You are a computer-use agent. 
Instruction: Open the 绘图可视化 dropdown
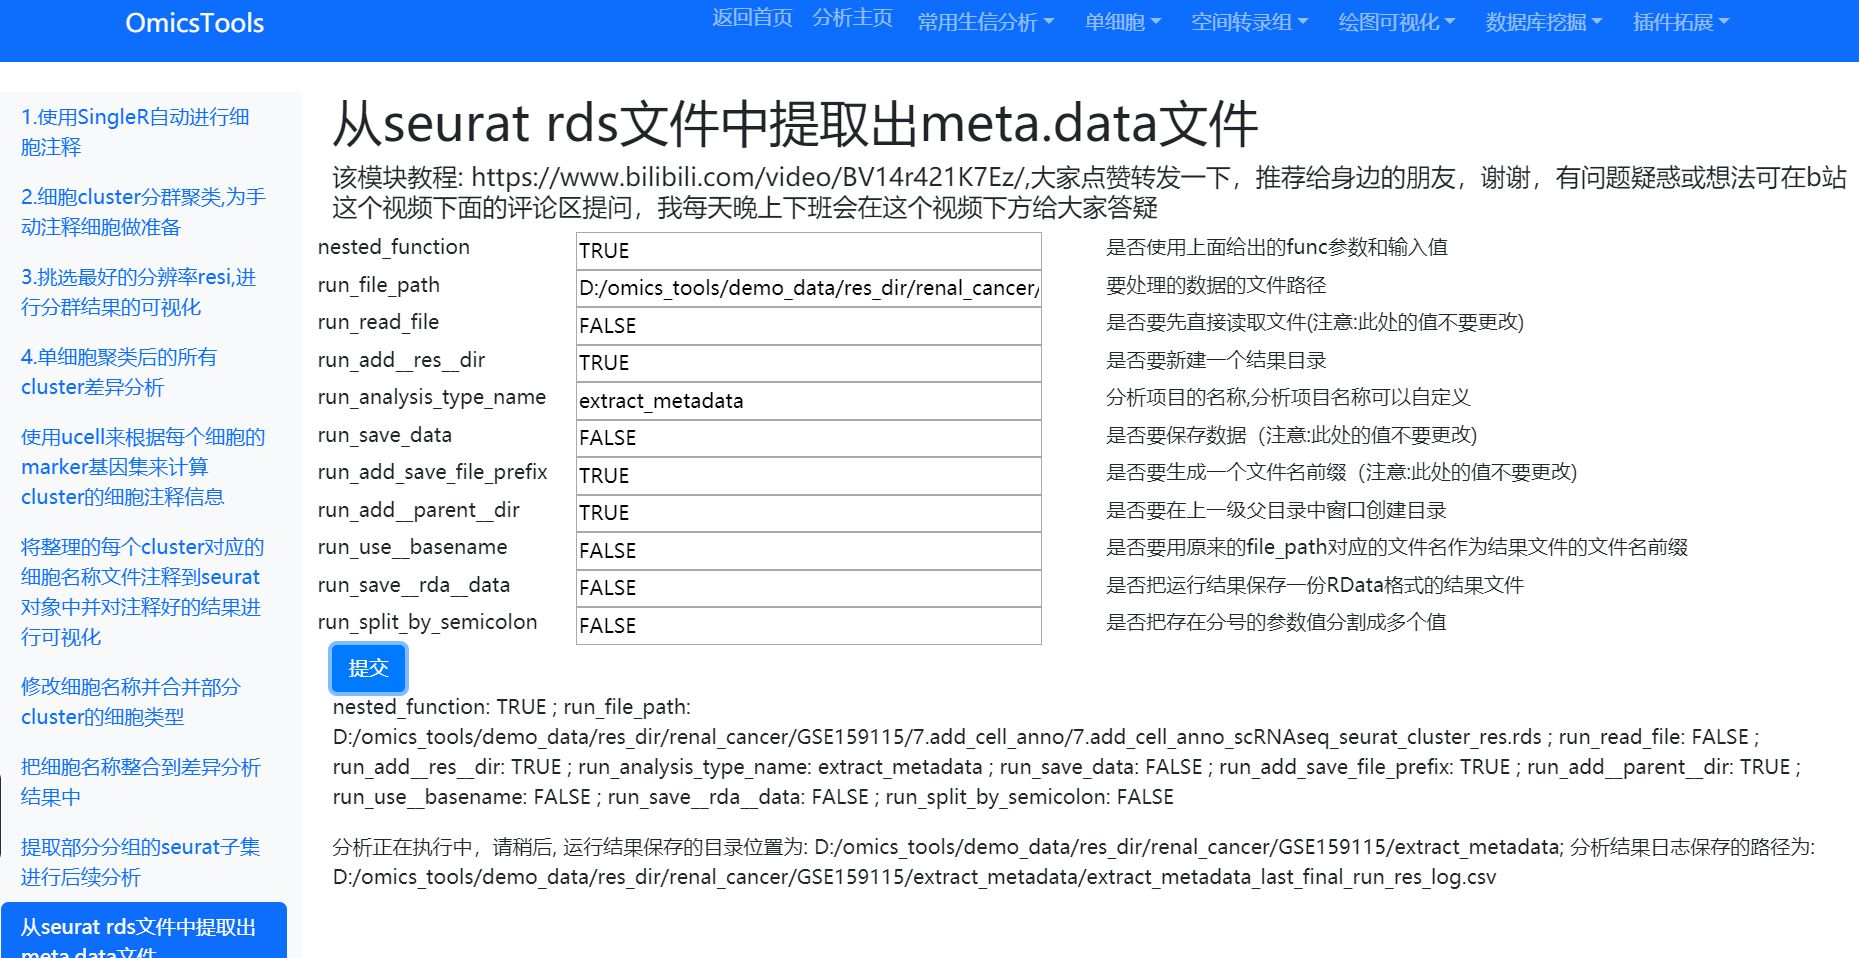(x=1397, y=22)
